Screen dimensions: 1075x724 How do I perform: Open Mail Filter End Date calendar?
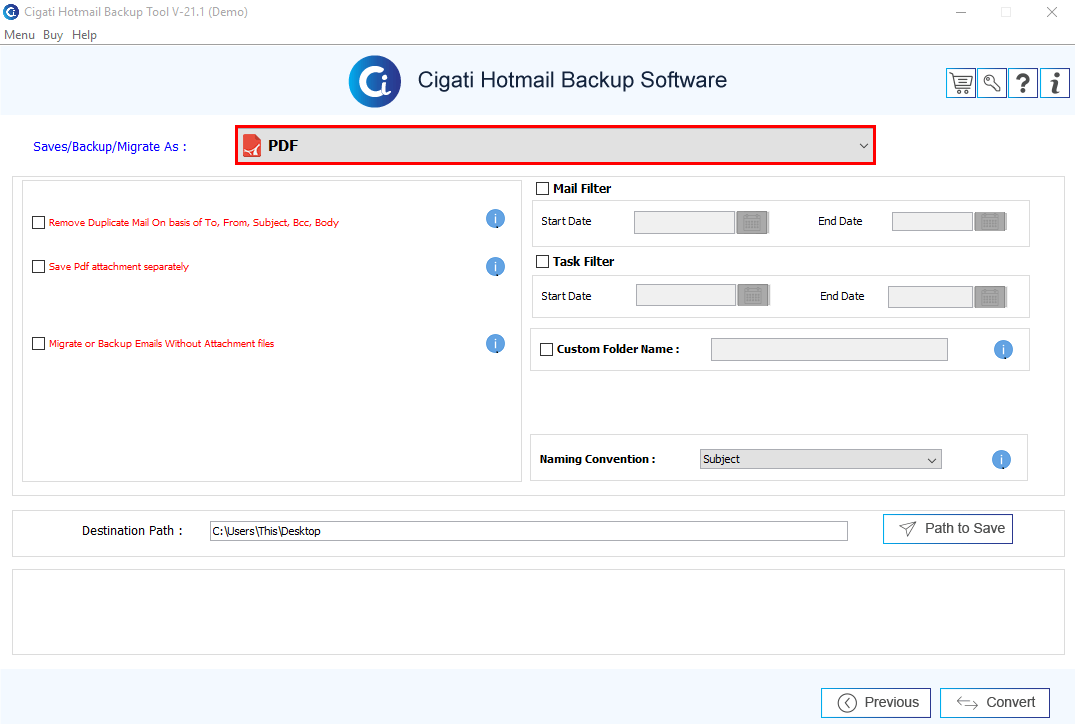[x=990, y=221]
